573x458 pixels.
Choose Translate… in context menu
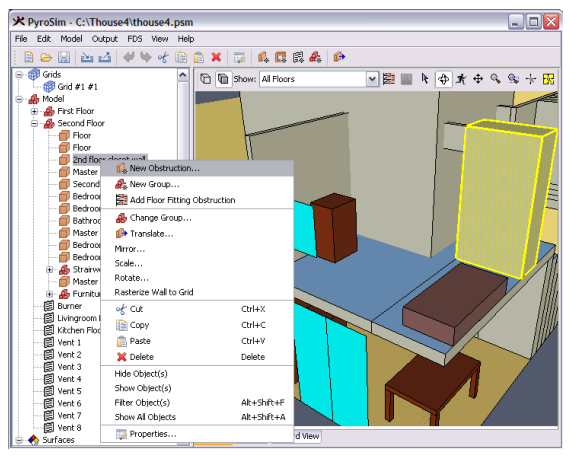(x=197, y=234)
